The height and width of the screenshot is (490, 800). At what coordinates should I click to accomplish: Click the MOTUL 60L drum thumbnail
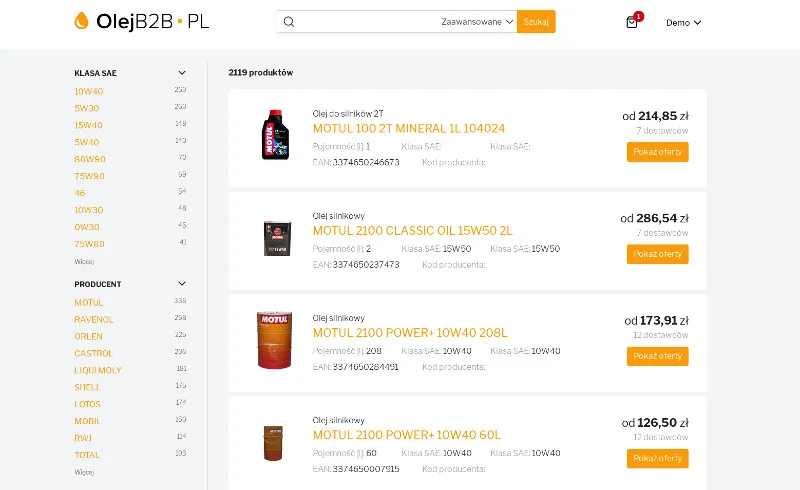[x=273, y=443]
